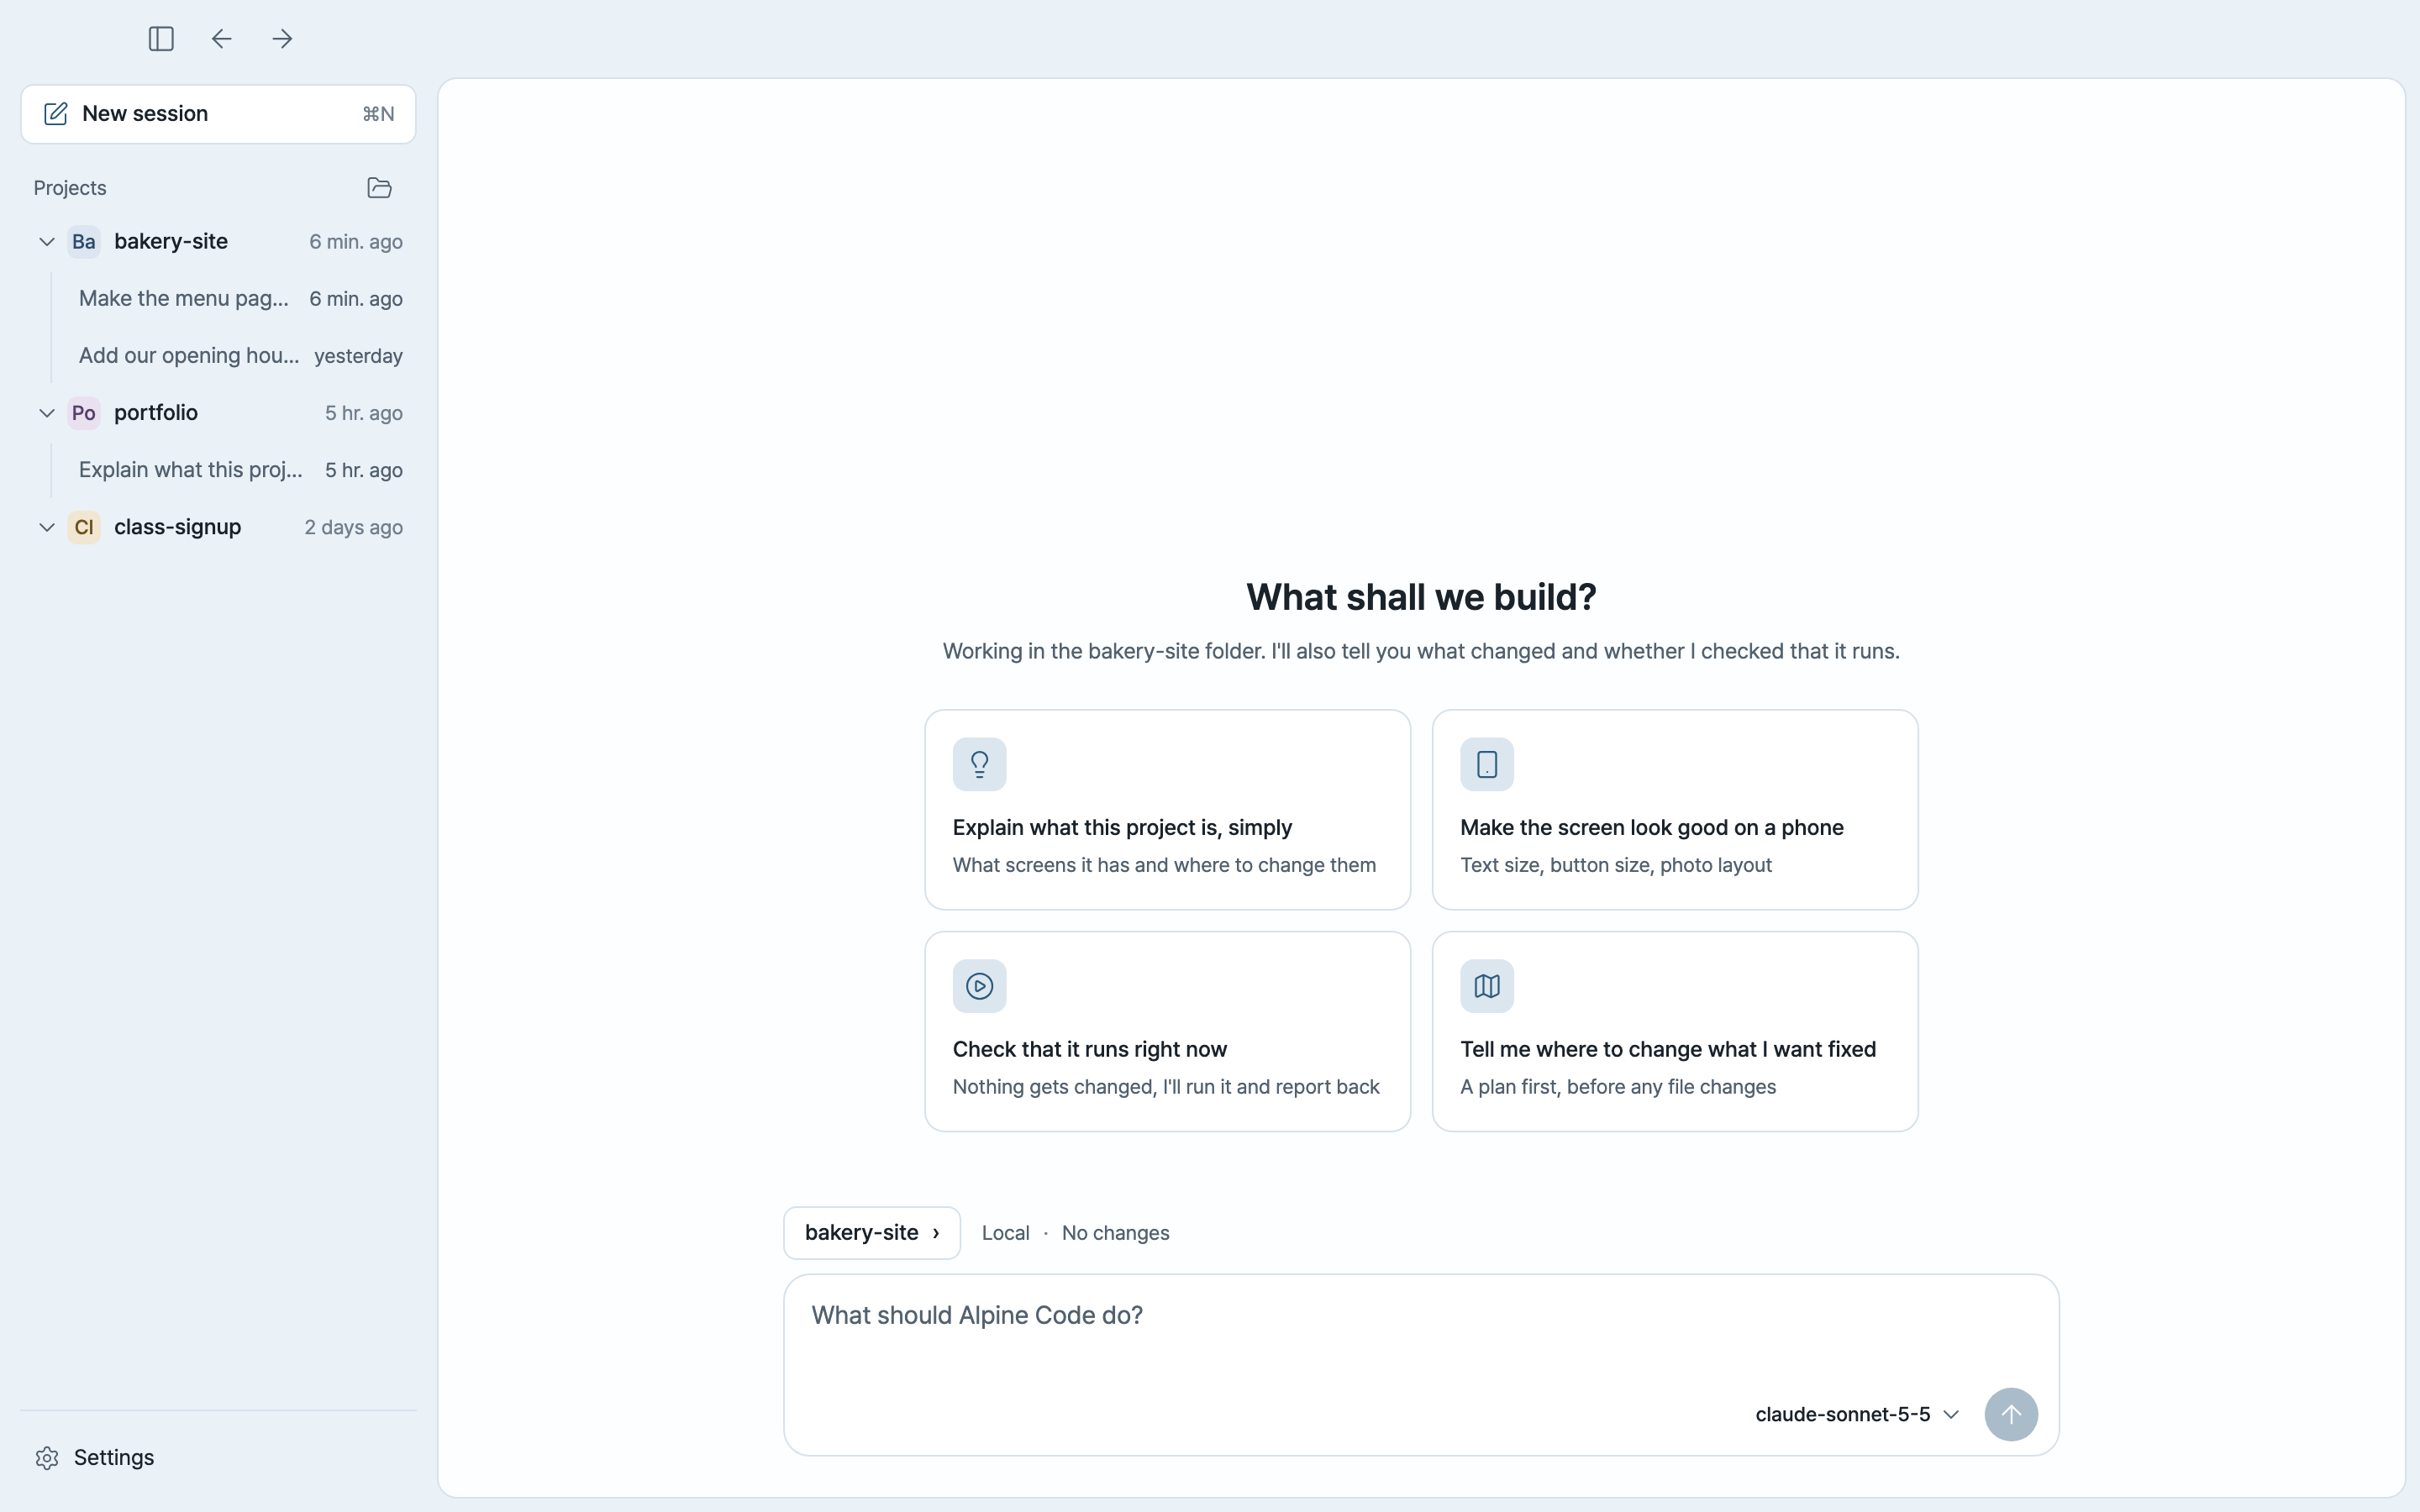Open the bakery-site folder selector
2420x1512 pixels.
(x=872, y=1233)
